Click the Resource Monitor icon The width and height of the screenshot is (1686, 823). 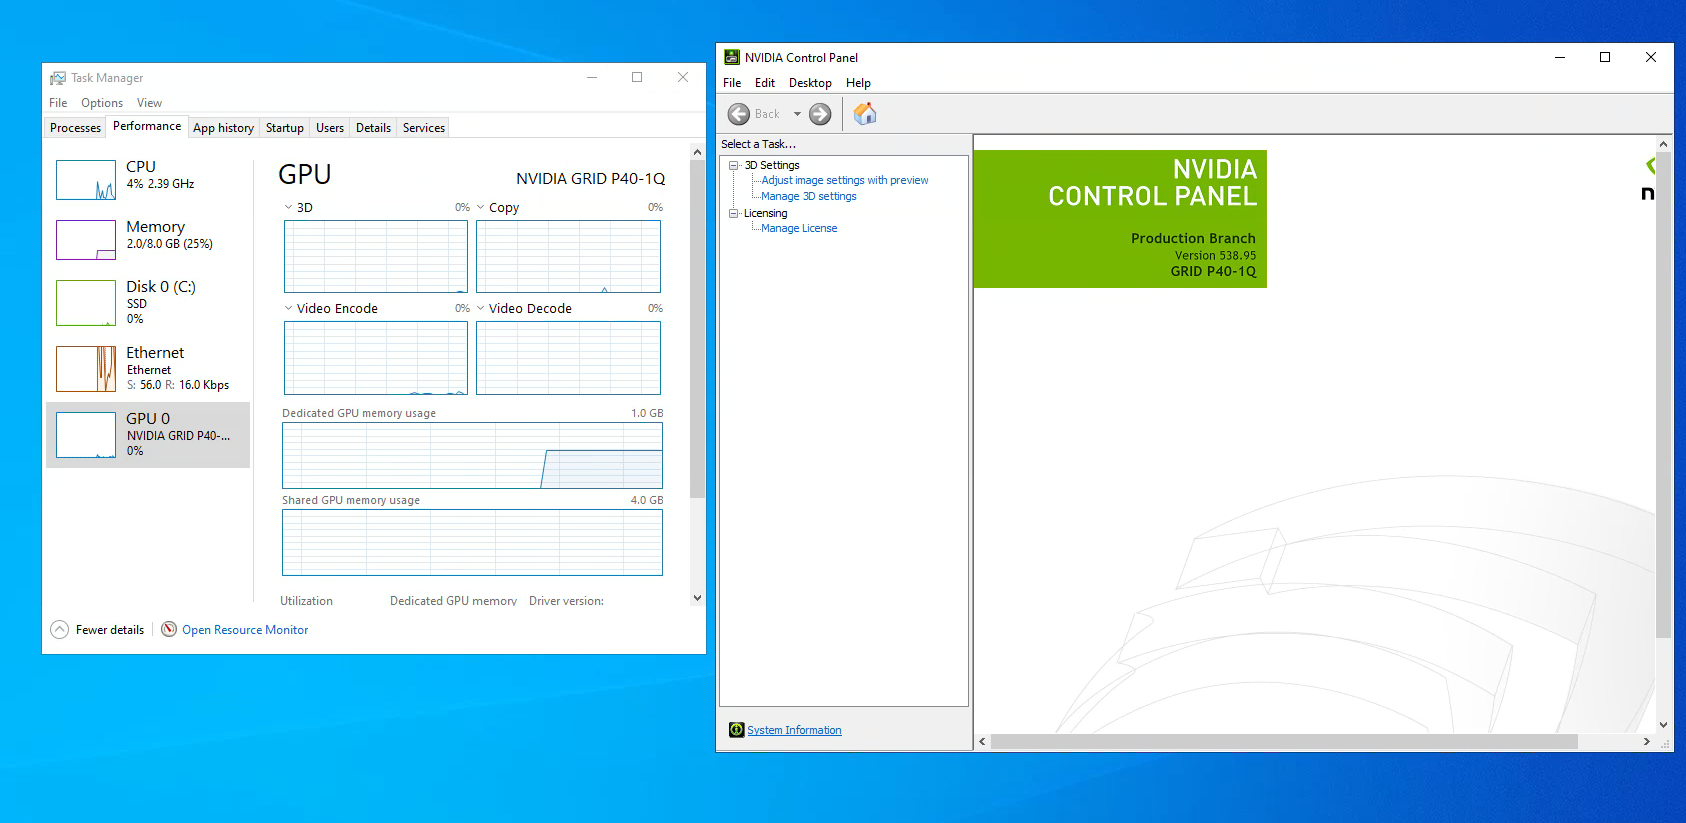(x=169, y=629)
